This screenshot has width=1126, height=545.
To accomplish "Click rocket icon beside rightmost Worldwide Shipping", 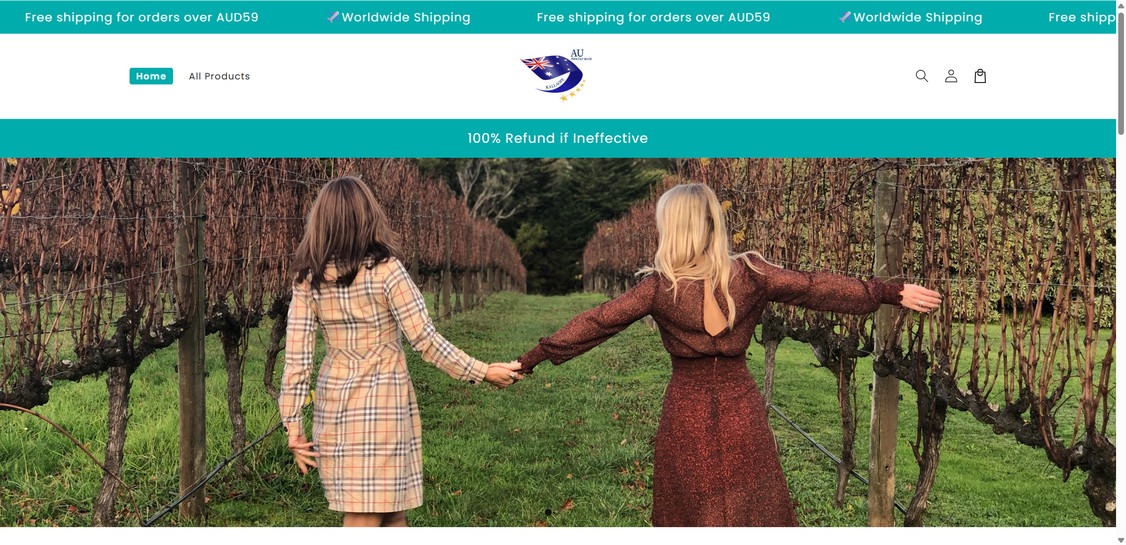I will coord(845,17).
